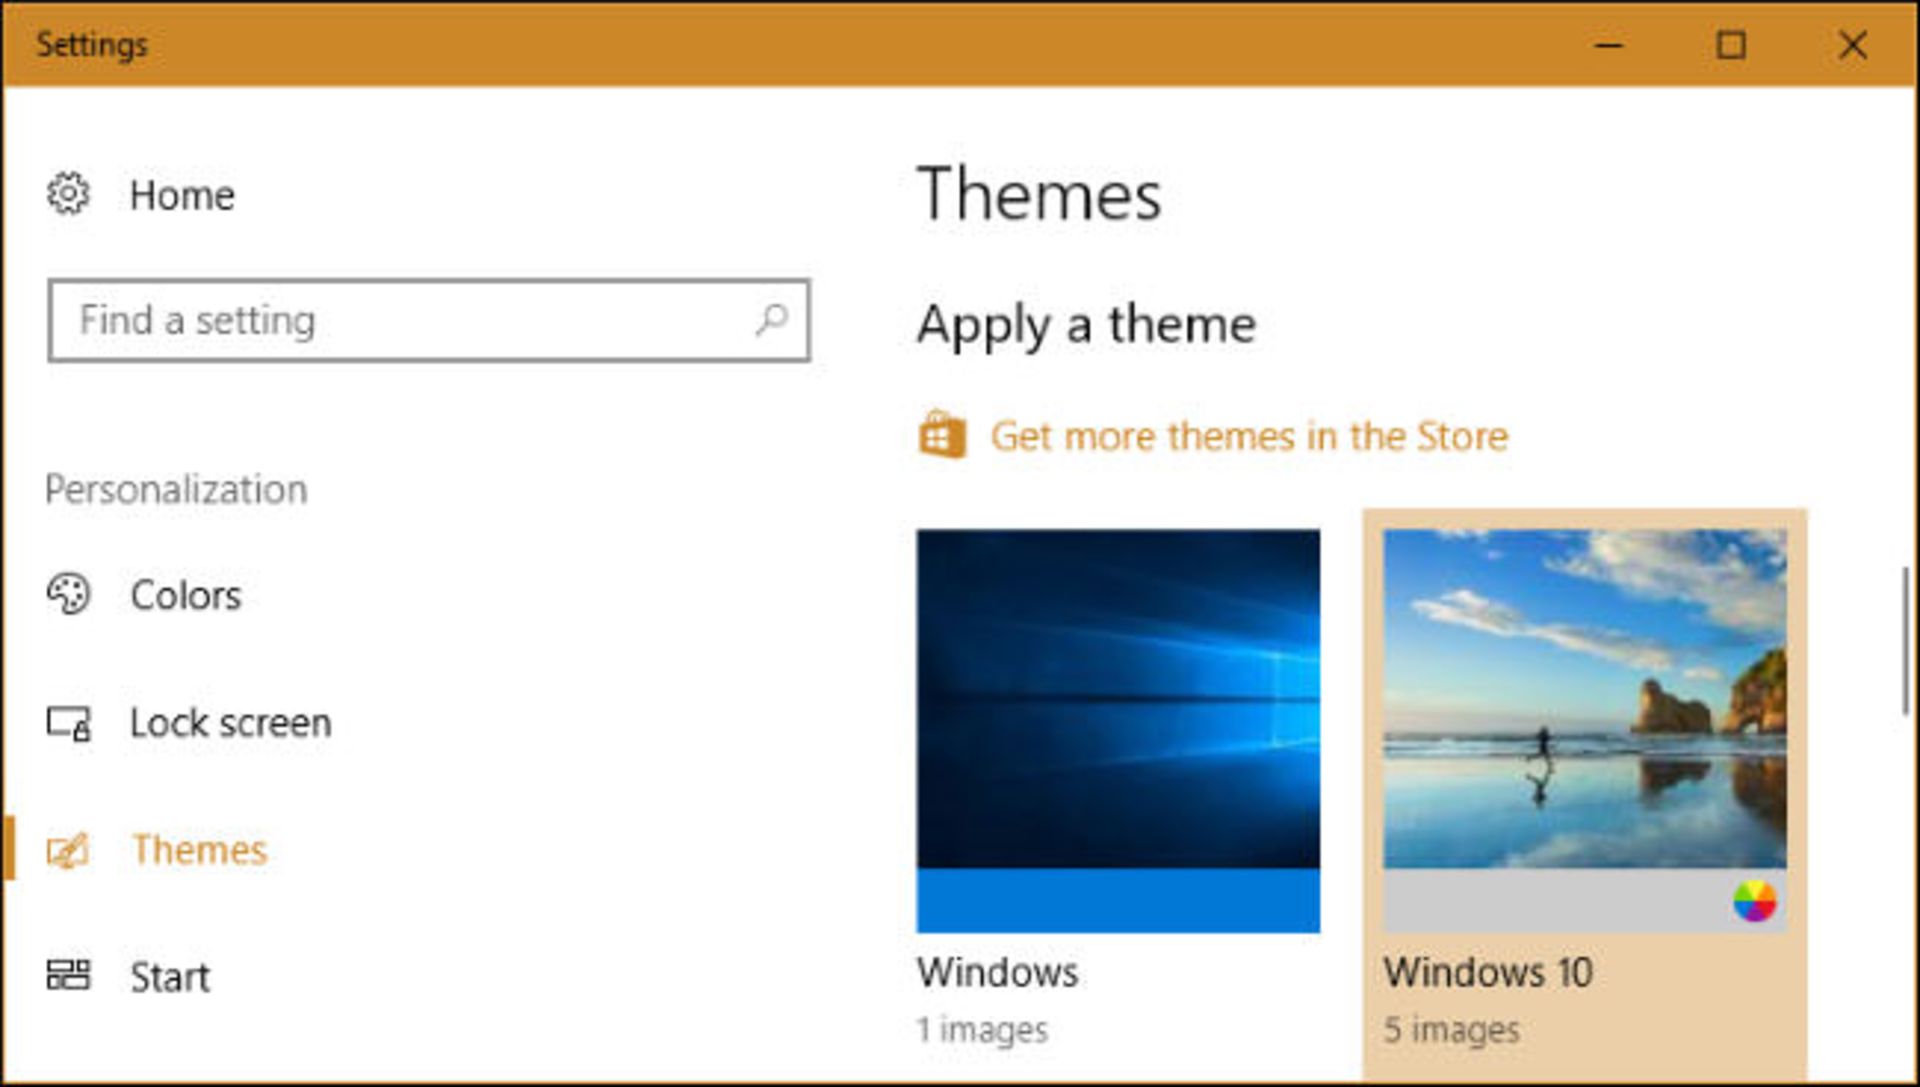Viewport: 1920px width, 1087px height.
Task: Open the Home settings page
Action: [182, 196]
